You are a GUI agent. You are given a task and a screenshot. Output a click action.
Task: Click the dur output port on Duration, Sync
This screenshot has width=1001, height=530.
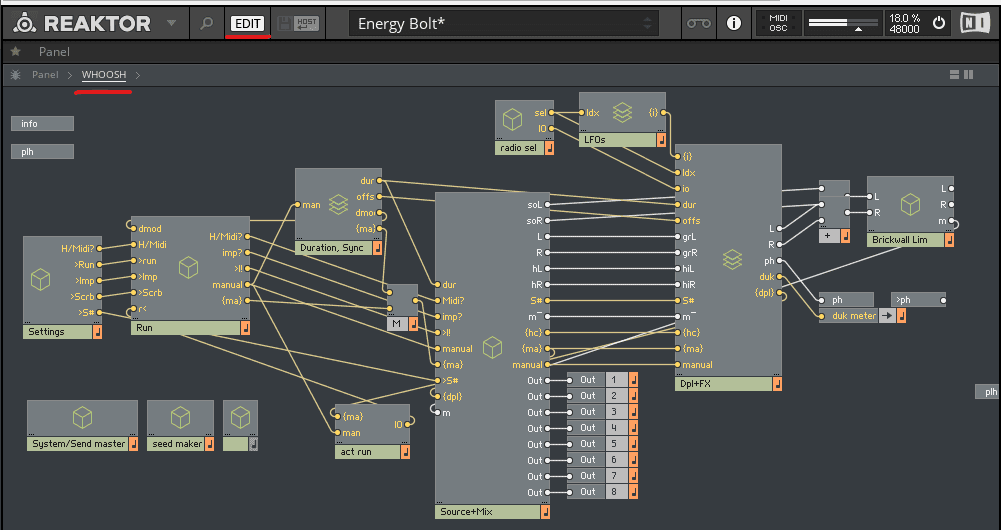(379, 181)
